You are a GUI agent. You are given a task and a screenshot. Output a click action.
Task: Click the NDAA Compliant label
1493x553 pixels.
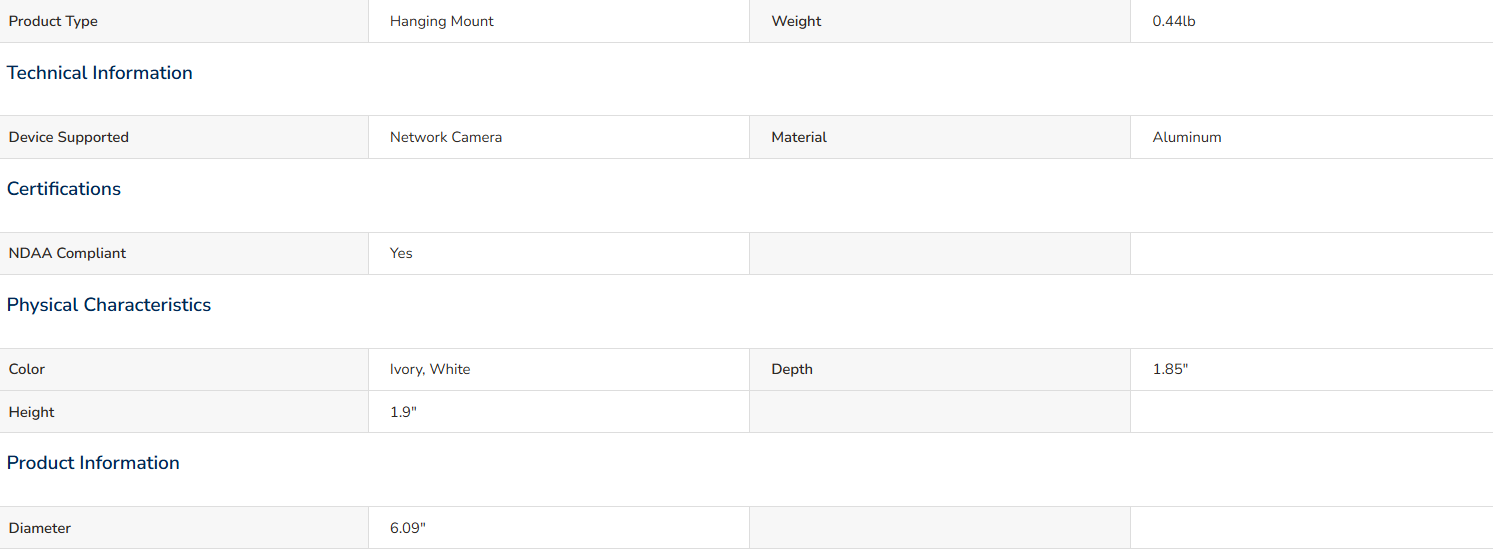click(68, 253)
